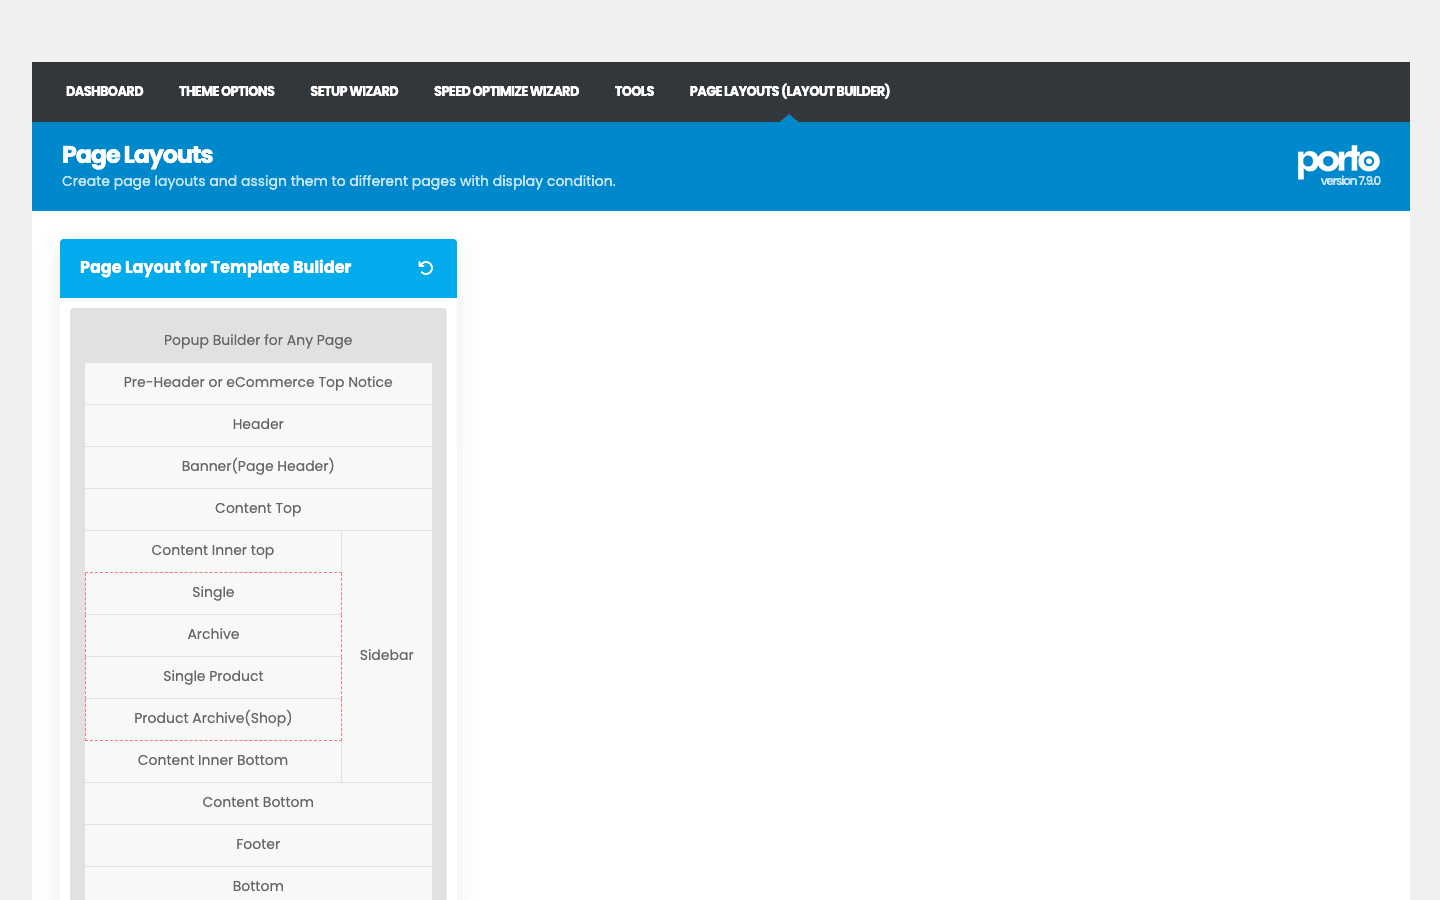Click the reset refresh icon in panel header
Viewport: 1440px width, 900px height.
(x=425, y=268)
